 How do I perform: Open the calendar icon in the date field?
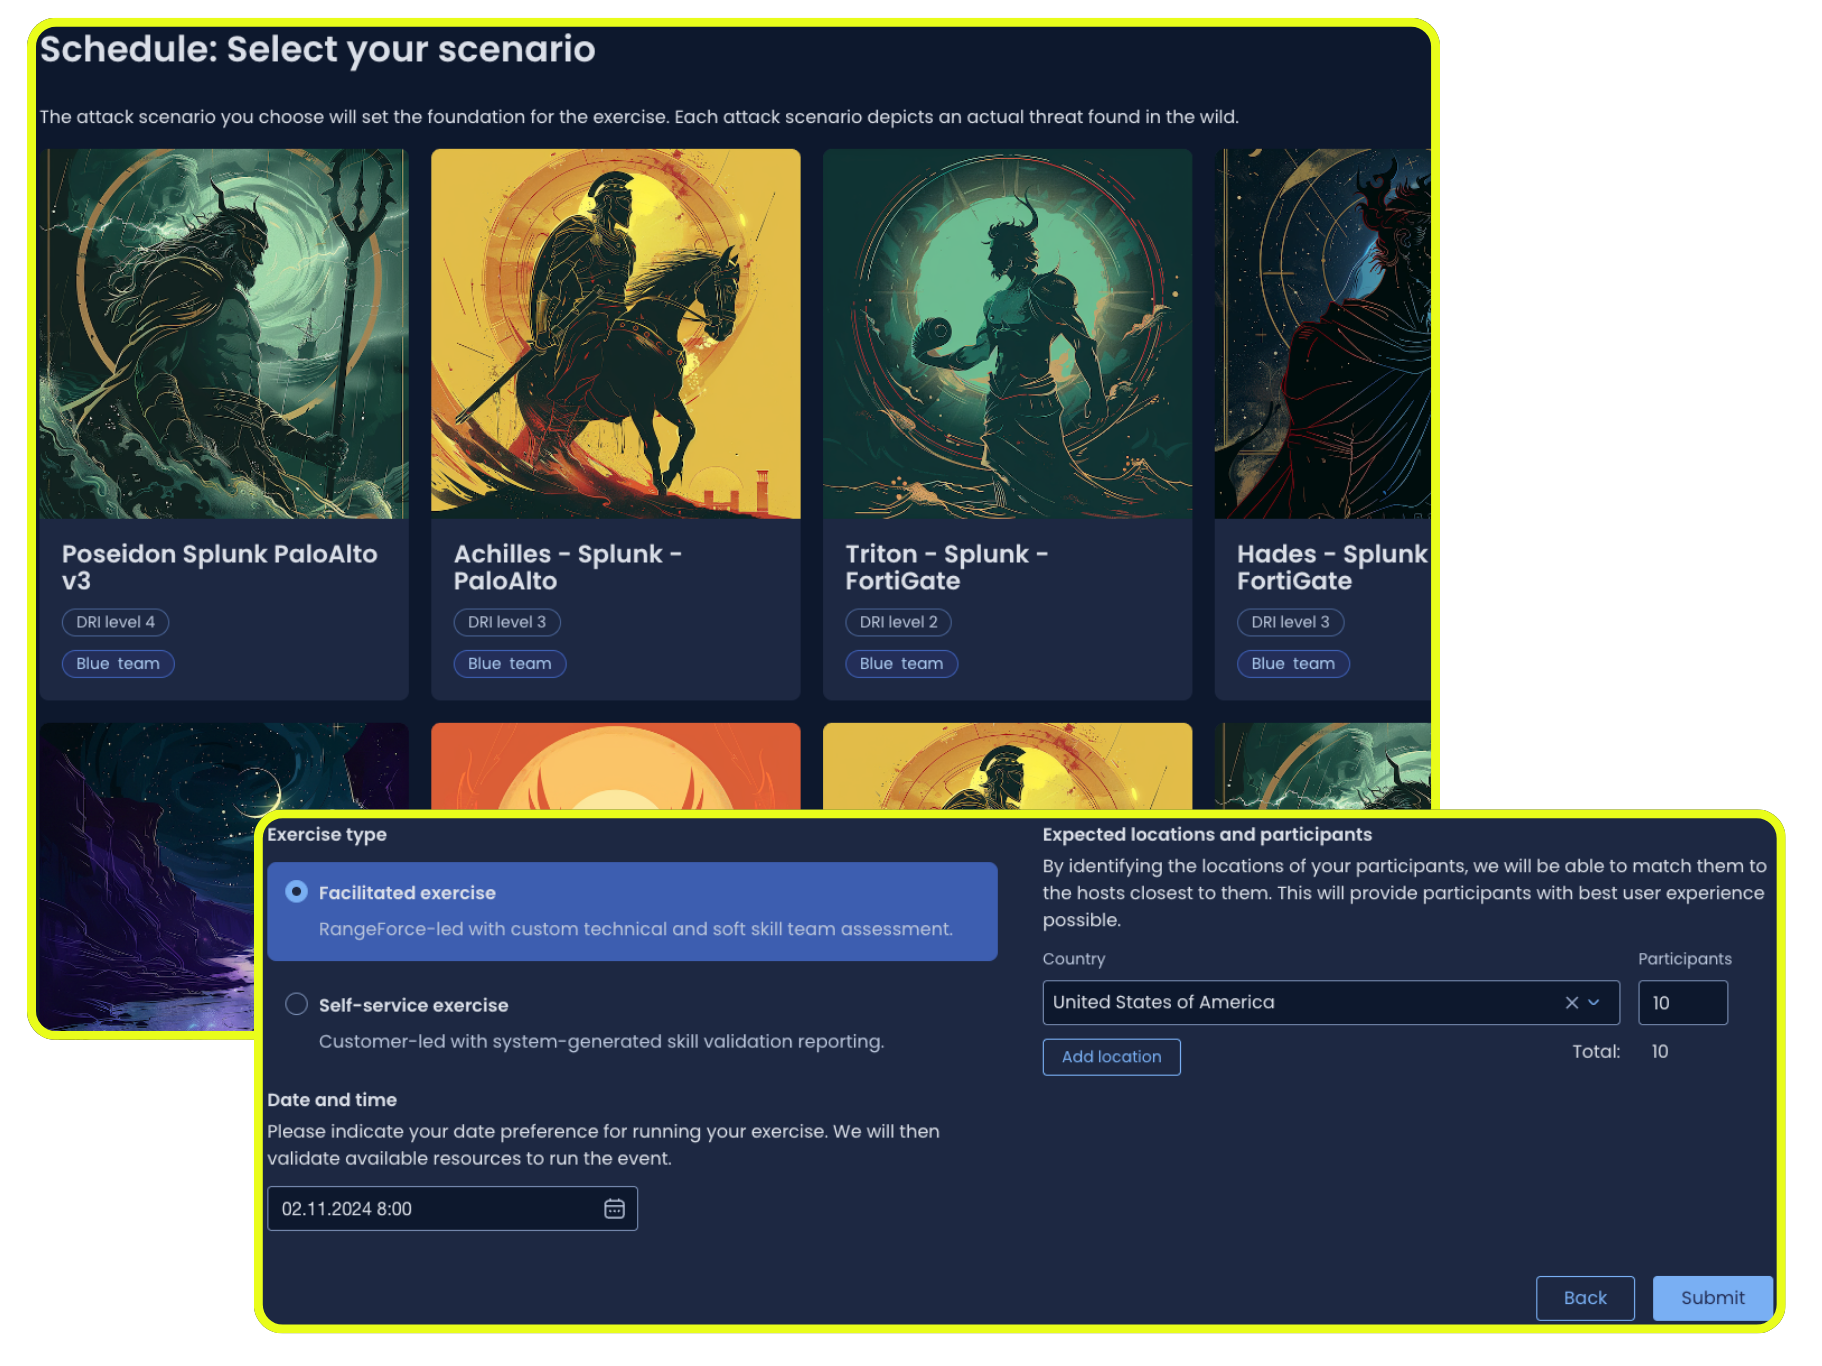coord(613,1208)
